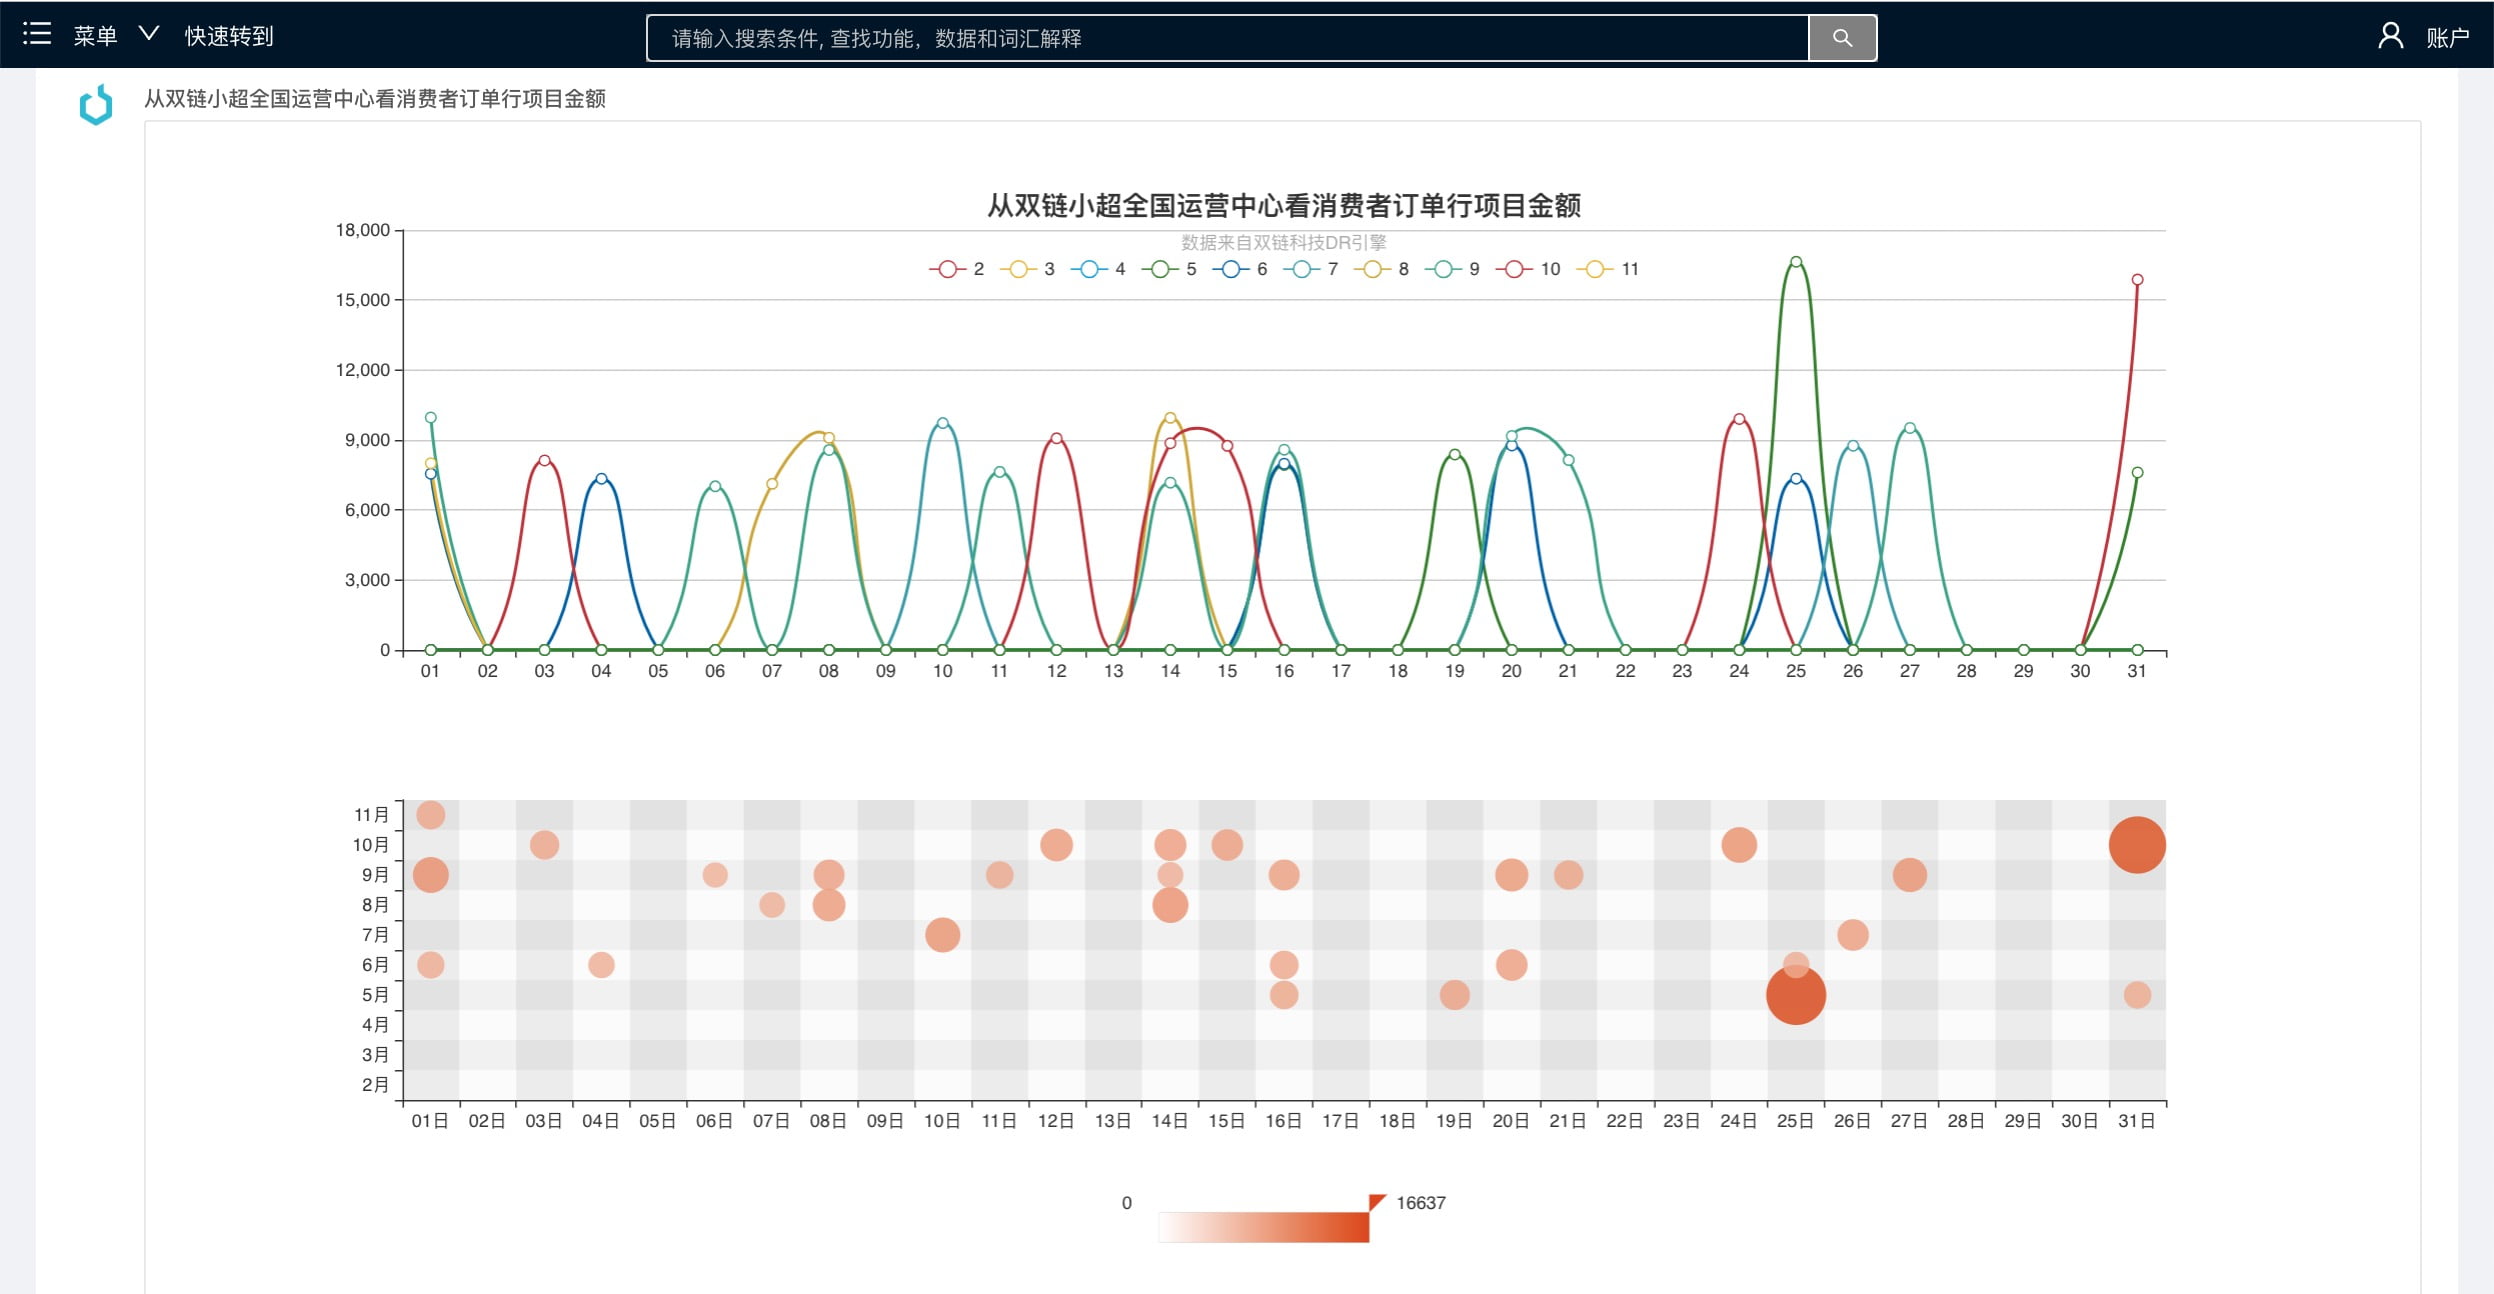
Task: Click the 11月 row label
Action: tap(371, 815)
